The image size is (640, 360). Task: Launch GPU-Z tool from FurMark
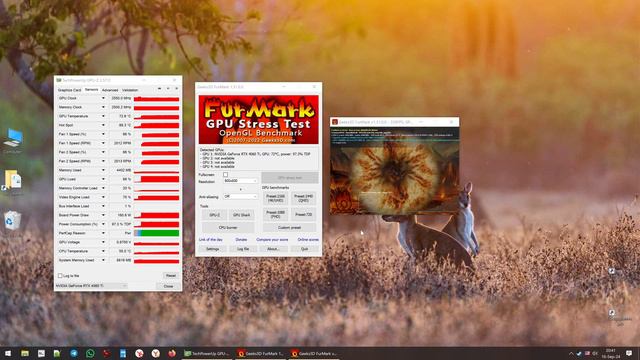coord(214,215)
